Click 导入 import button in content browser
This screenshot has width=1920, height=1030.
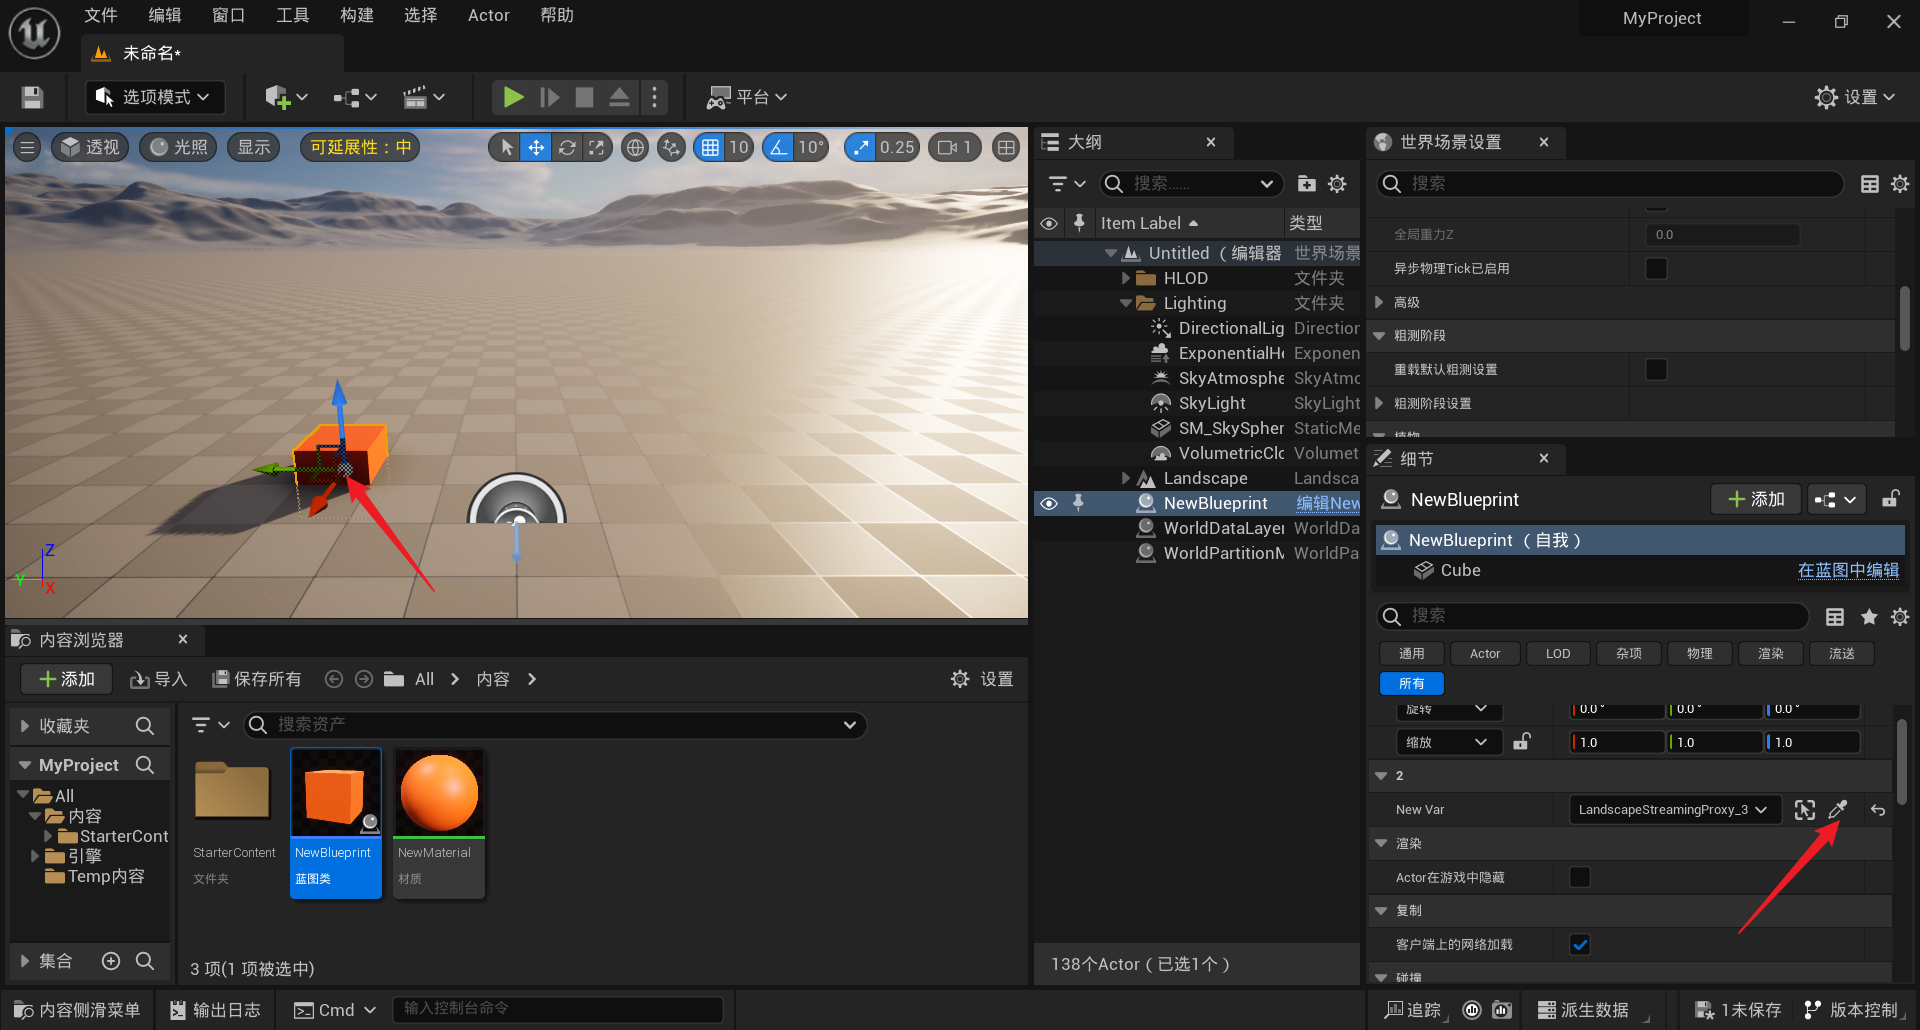pyautogui.click(x=159, y=679)
